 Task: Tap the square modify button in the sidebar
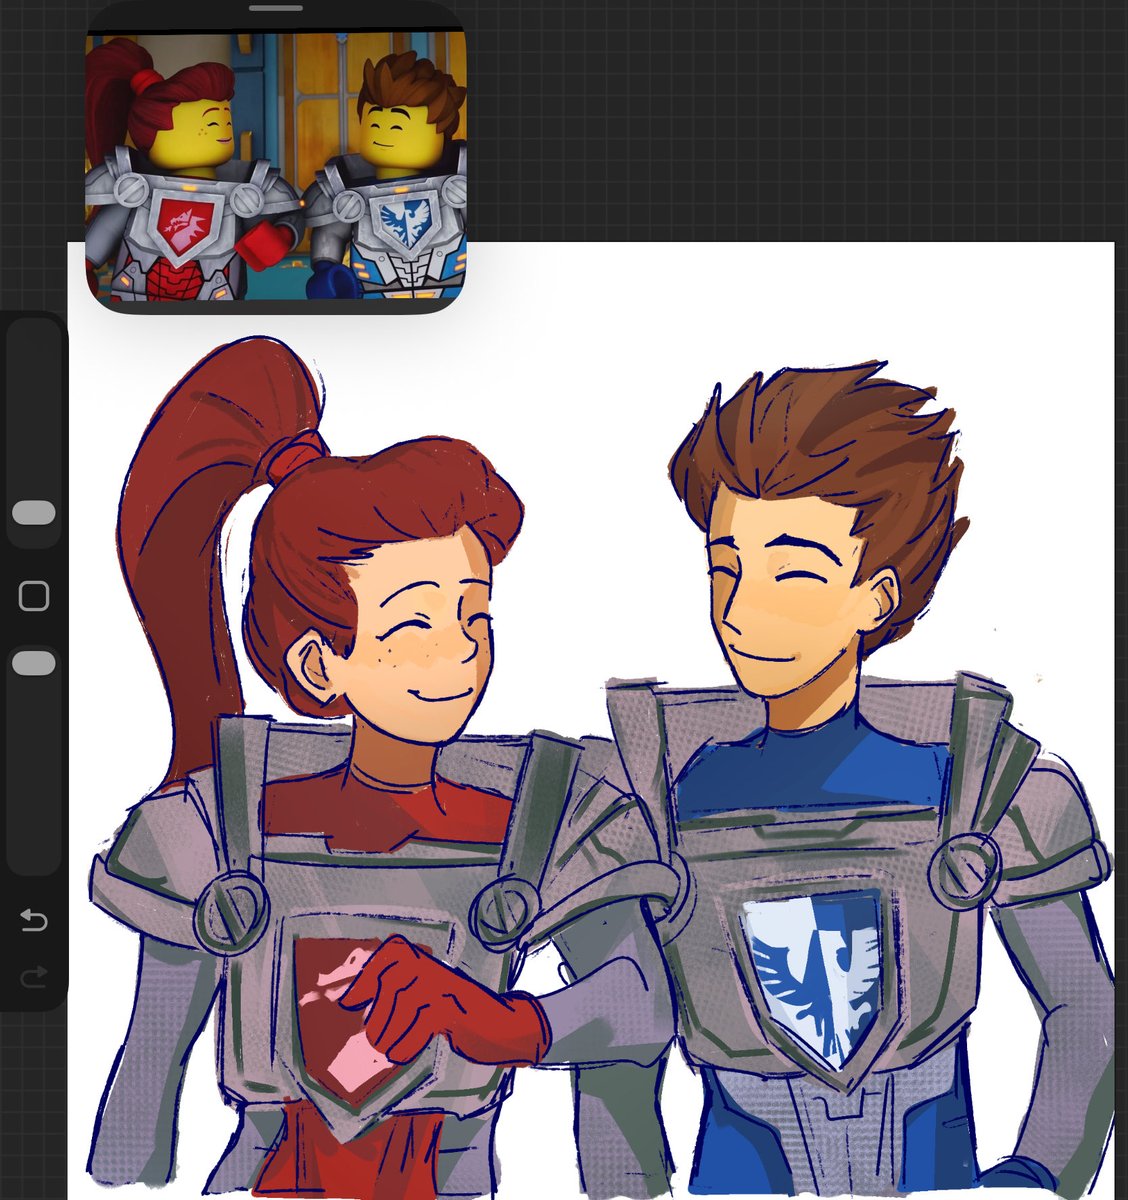tap(34, 596)
